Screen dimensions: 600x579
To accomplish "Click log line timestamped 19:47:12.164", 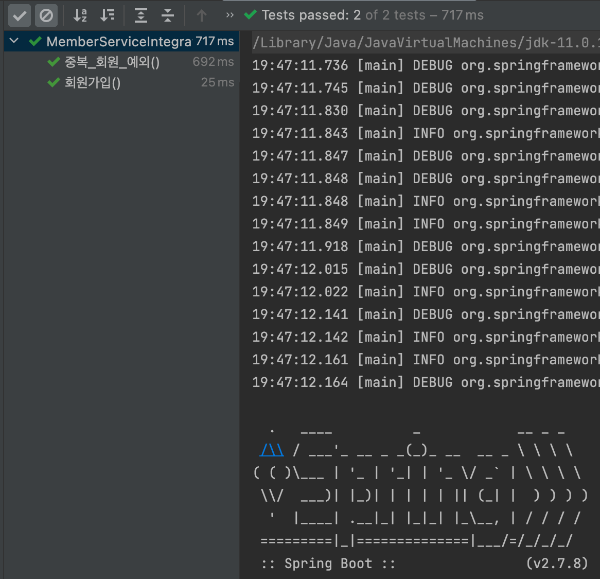I will (x=426, y=382).
